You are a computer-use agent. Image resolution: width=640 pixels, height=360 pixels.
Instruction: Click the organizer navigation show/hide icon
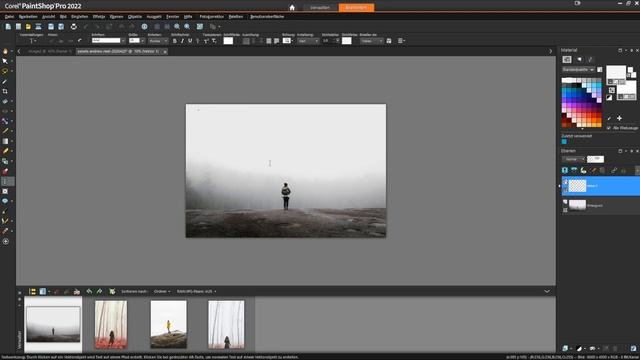coord(32,291)
